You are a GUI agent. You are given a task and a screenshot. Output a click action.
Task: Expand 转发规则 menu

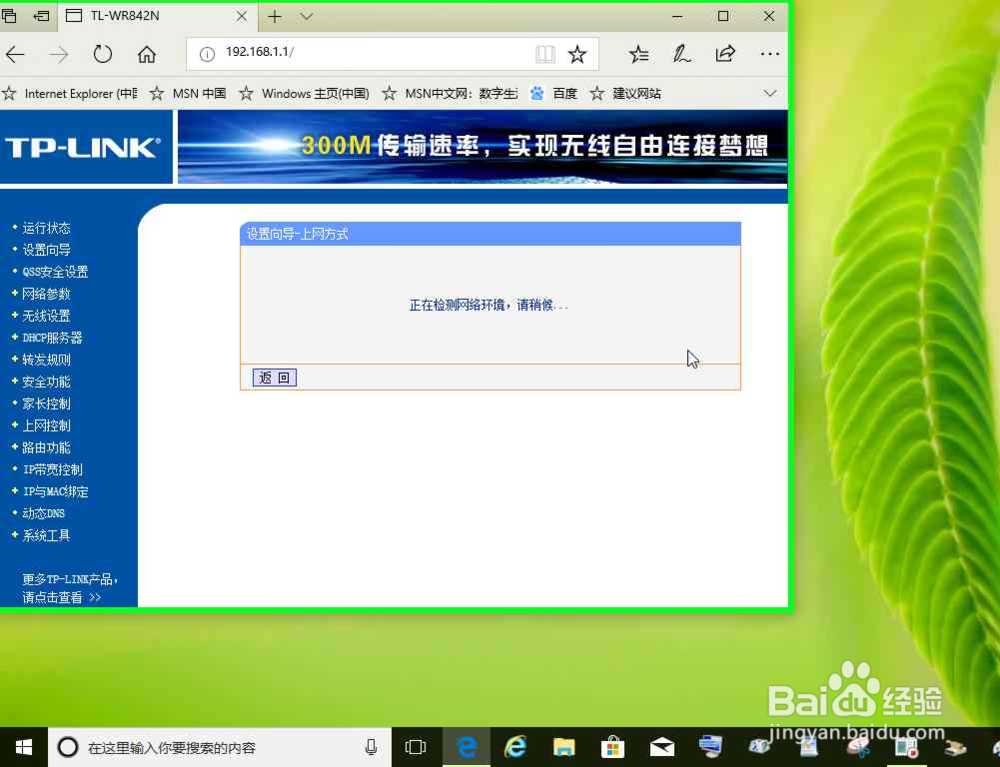46,360
